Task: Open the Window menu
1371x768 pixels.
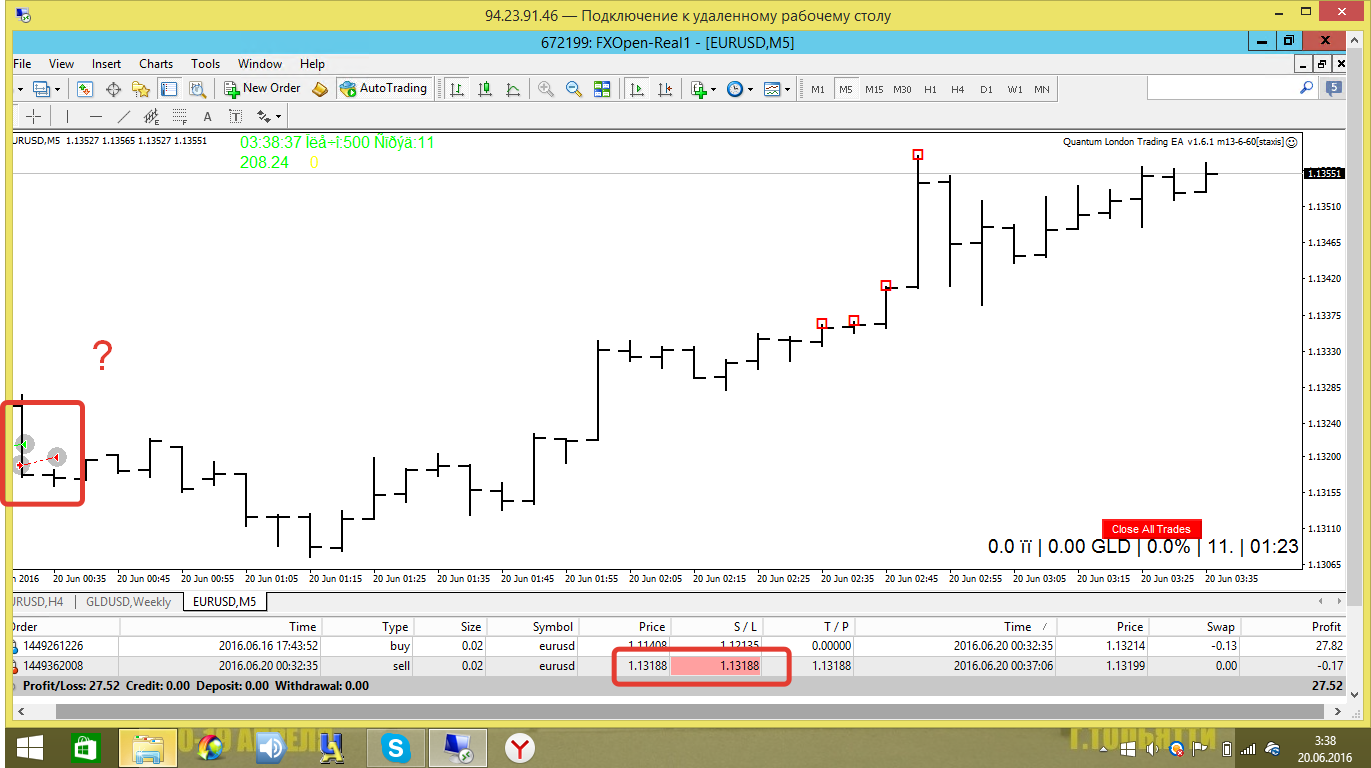Action: click(260, 64)
